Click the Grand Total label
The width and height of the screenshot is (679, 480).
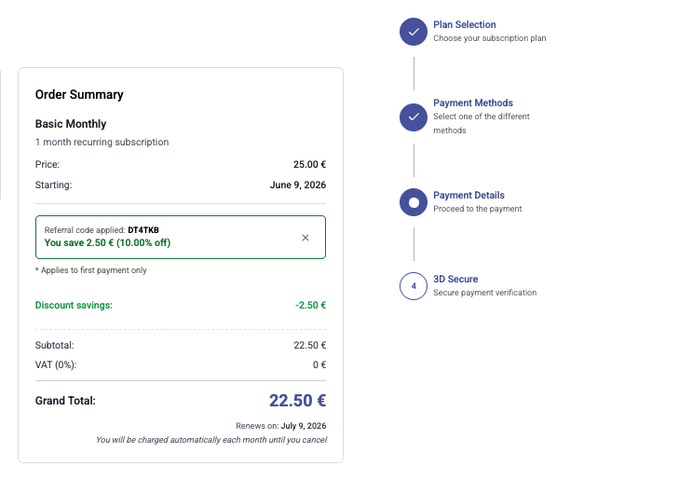point(65,401)
